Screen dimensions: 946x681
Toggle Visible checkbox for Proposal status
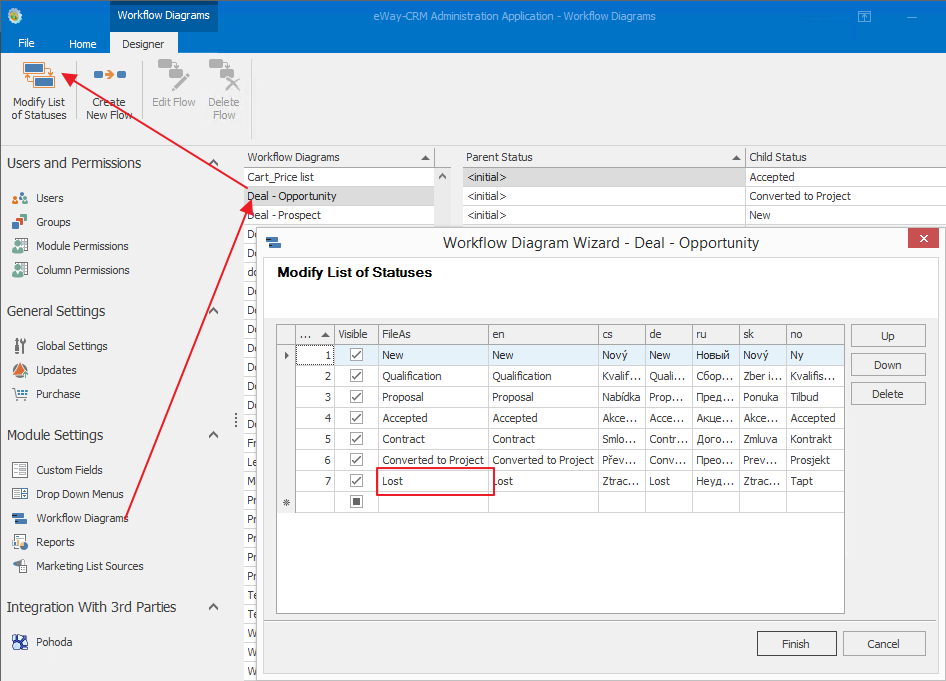357,397
